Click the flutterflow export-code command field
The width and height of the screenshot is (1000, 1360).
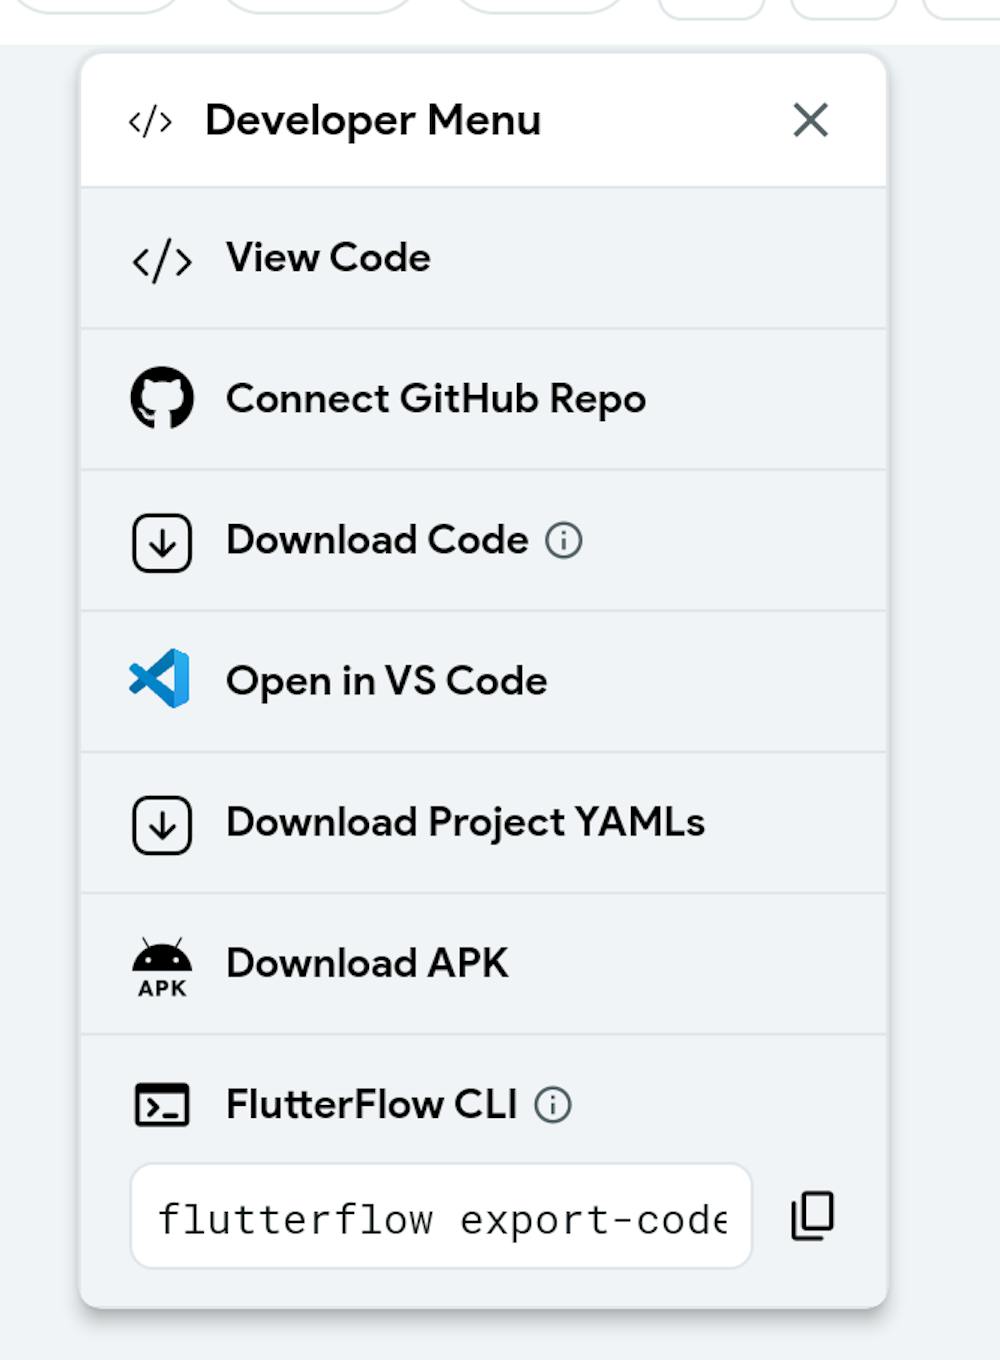[x=441, y=1217]
